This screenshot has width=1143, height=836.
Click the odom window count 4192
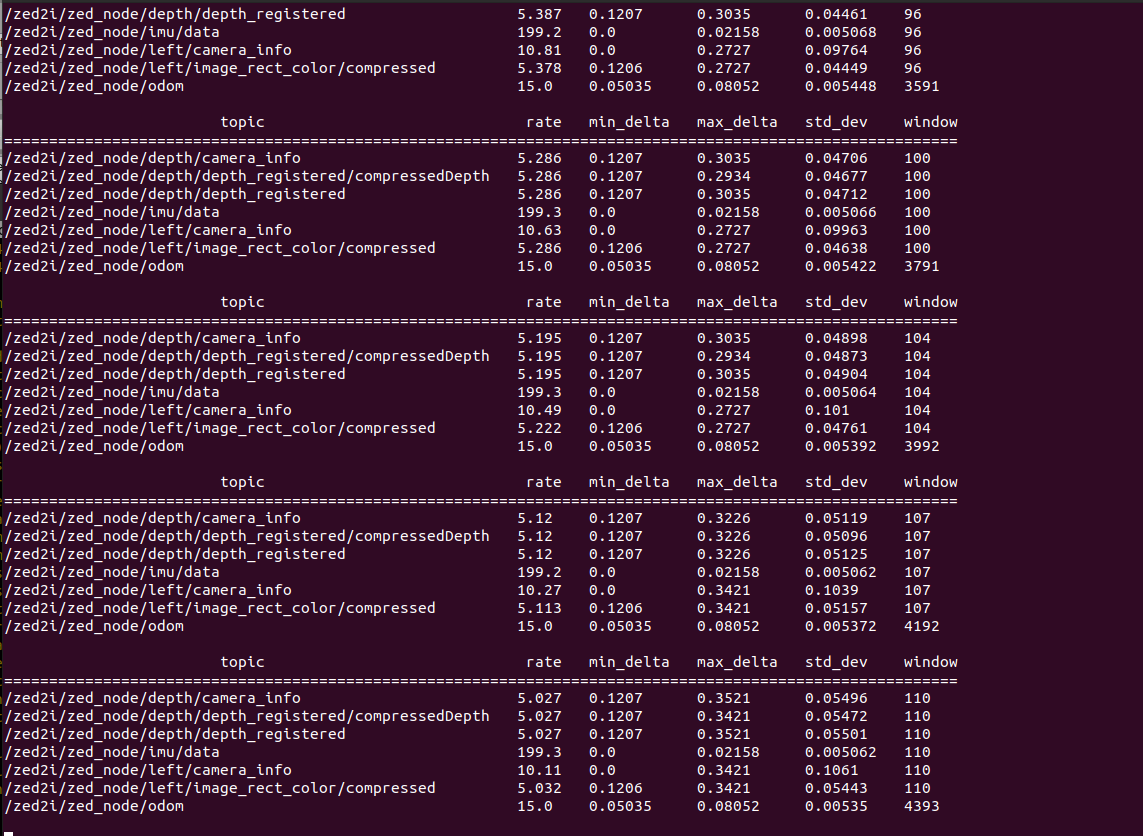pyautogui.click(x=921, y=626)
